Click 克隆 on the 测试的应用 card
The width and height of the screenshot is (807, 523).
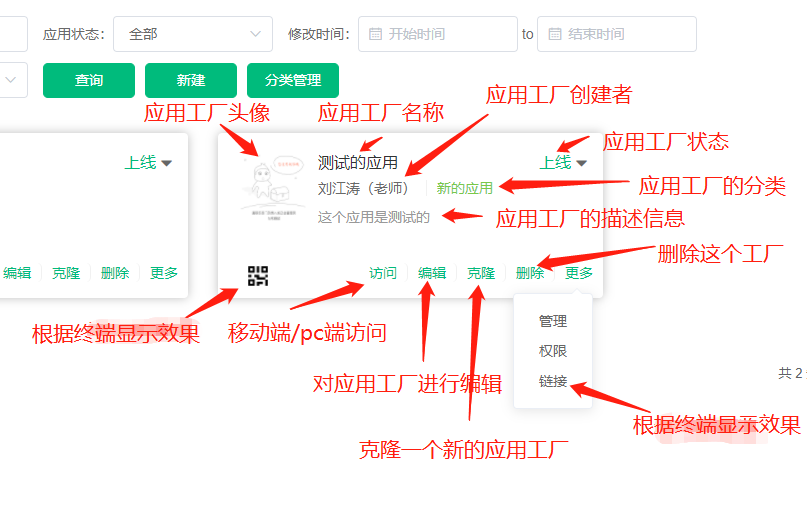(481, 273)
